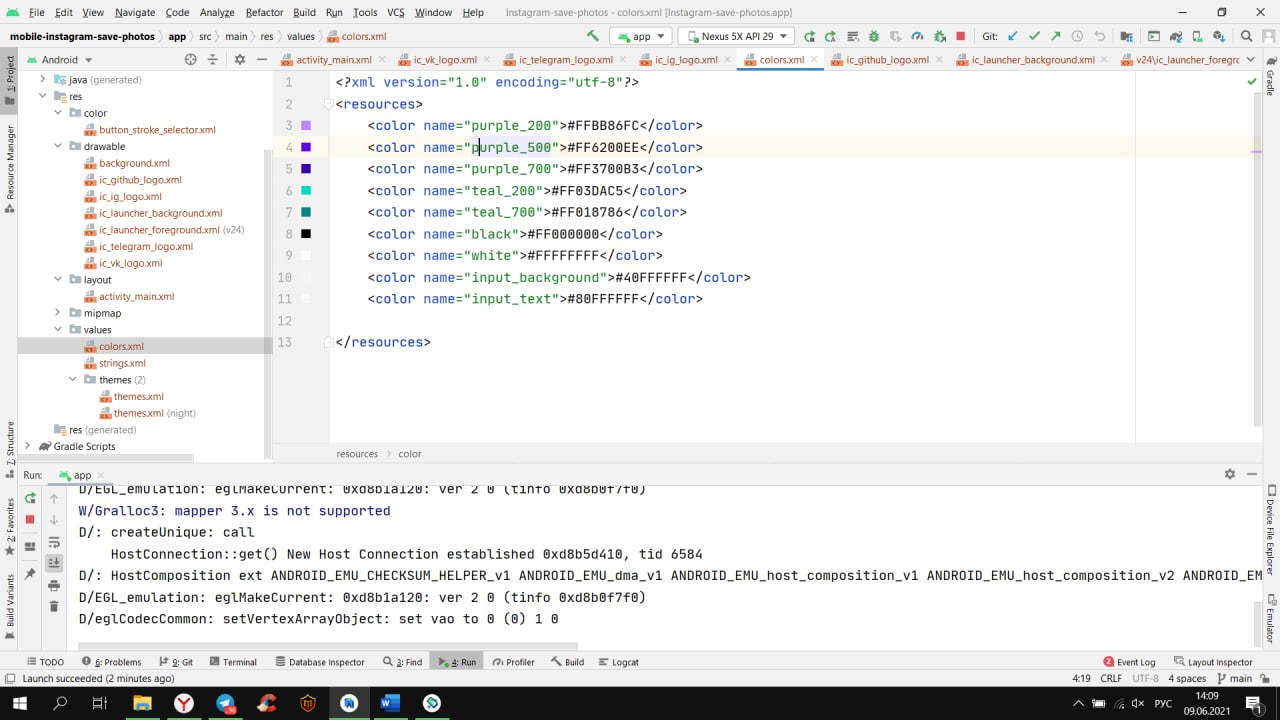Select strings.xml in project tree
The image size is (1280, 720).
[122, 363]
